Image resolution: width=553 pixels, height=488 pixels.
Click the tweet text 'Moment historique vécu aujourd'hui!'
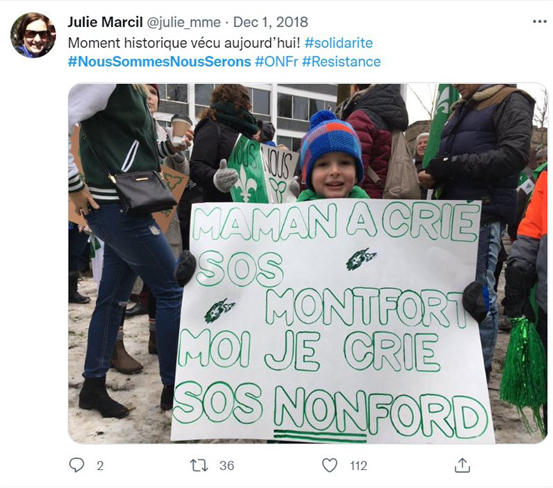click(184, 43)
